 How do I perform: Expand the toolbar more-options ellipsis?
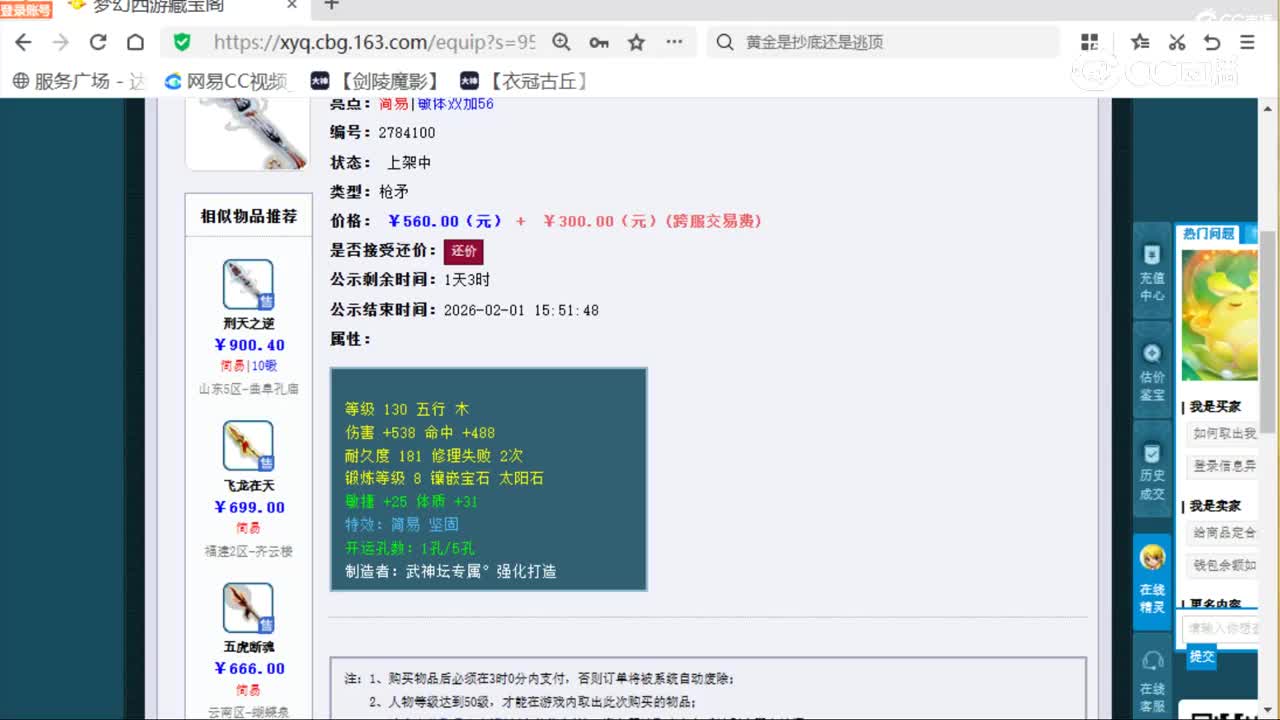click(x=674, y=42)
